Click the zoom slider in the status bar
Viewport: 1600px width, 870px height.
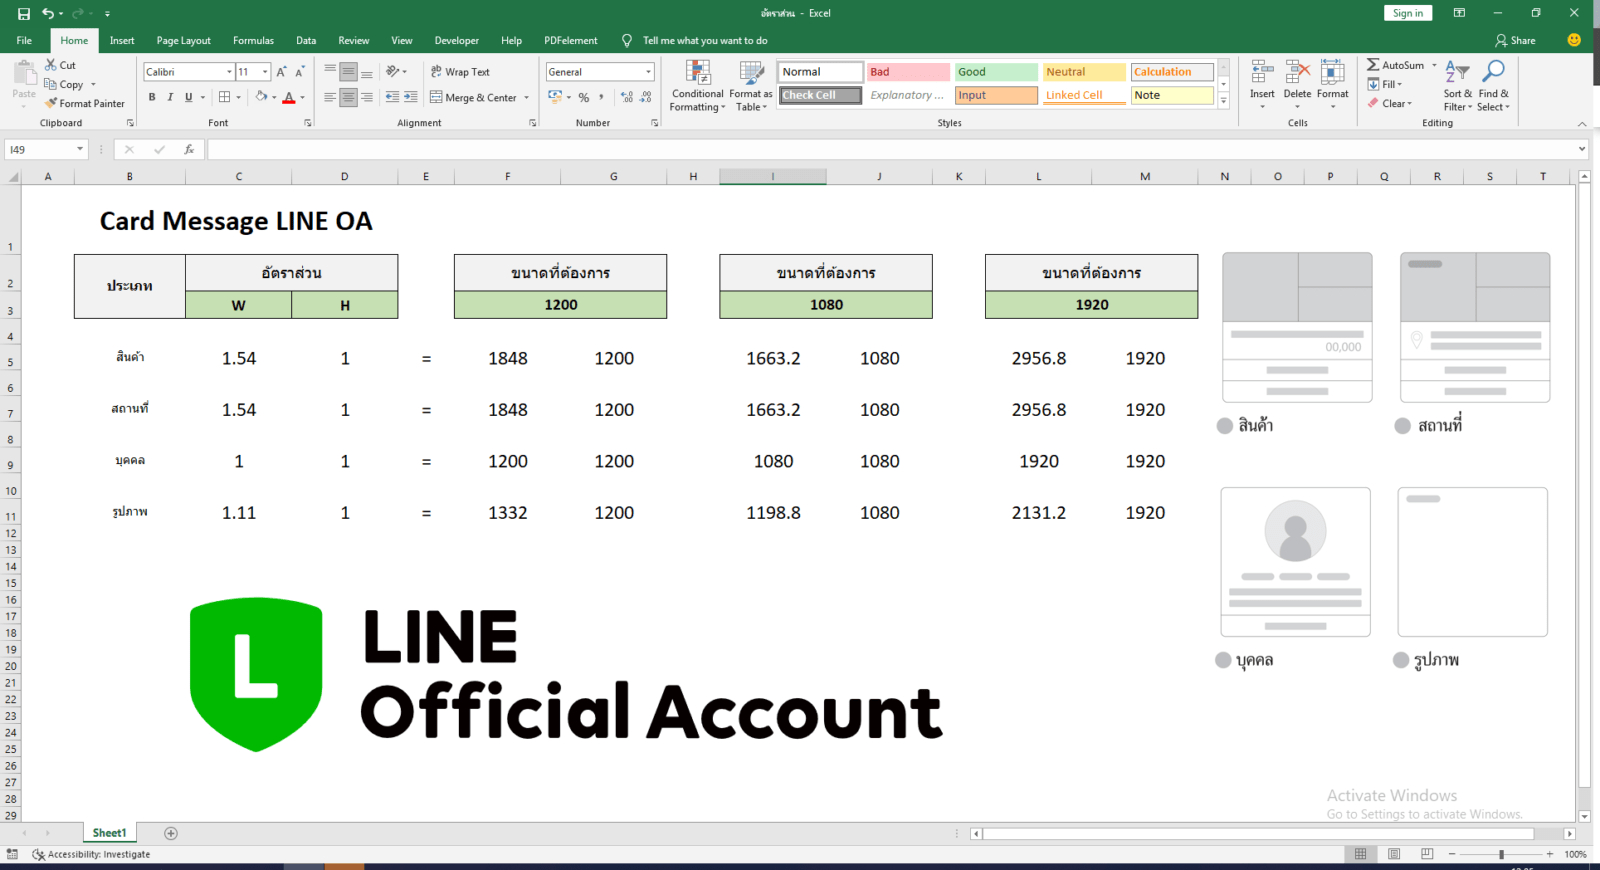click(1501, 854)
